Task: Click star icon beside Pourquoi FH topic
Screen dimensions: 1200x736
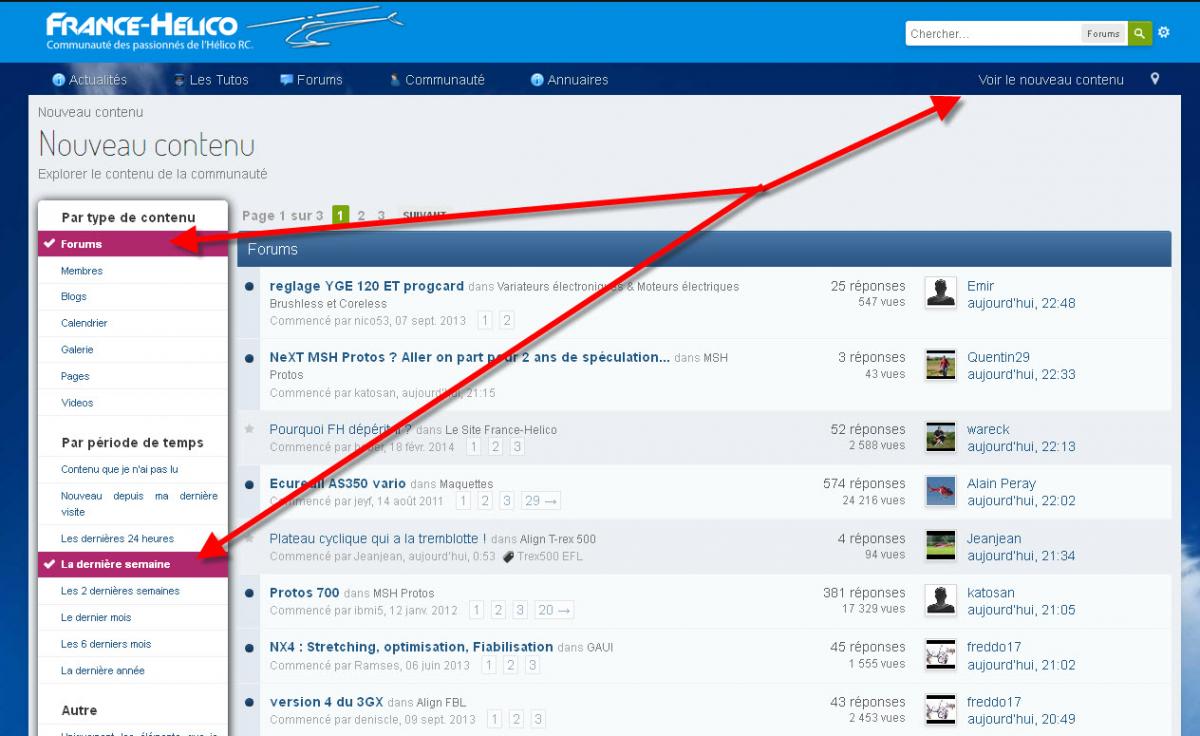Action: [x=249, y=429]
